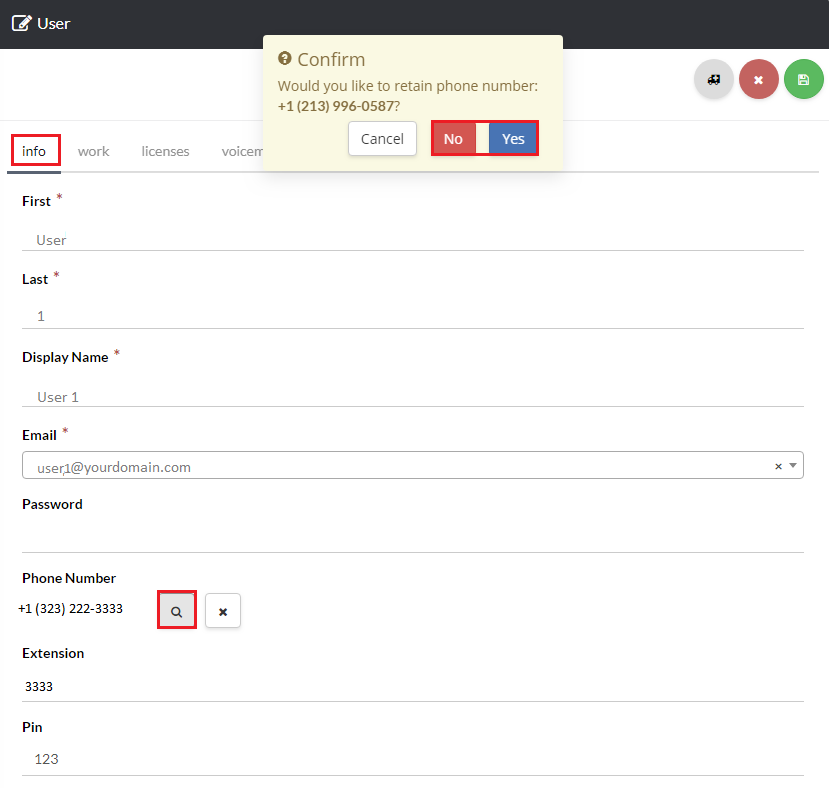Click the ambulance icon button
This screenshot has width=829, height=788.
pyautogui.click(x=714, y=79)
